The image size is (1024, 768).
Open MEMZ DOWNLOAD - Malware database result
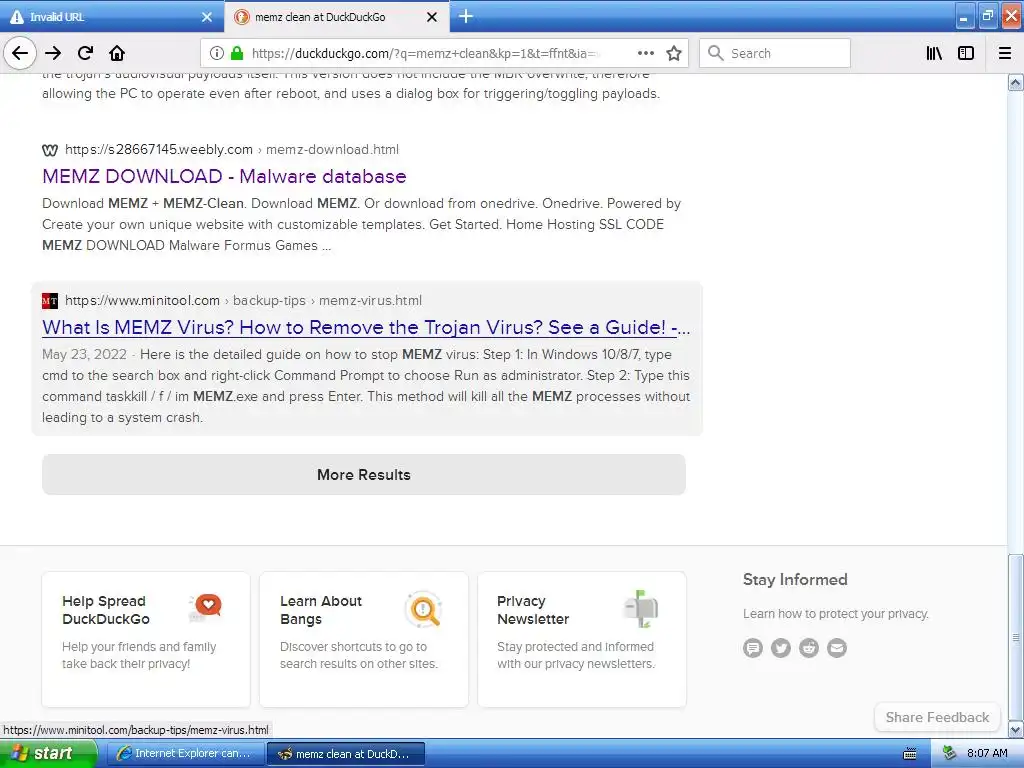(x=224, y=176)
